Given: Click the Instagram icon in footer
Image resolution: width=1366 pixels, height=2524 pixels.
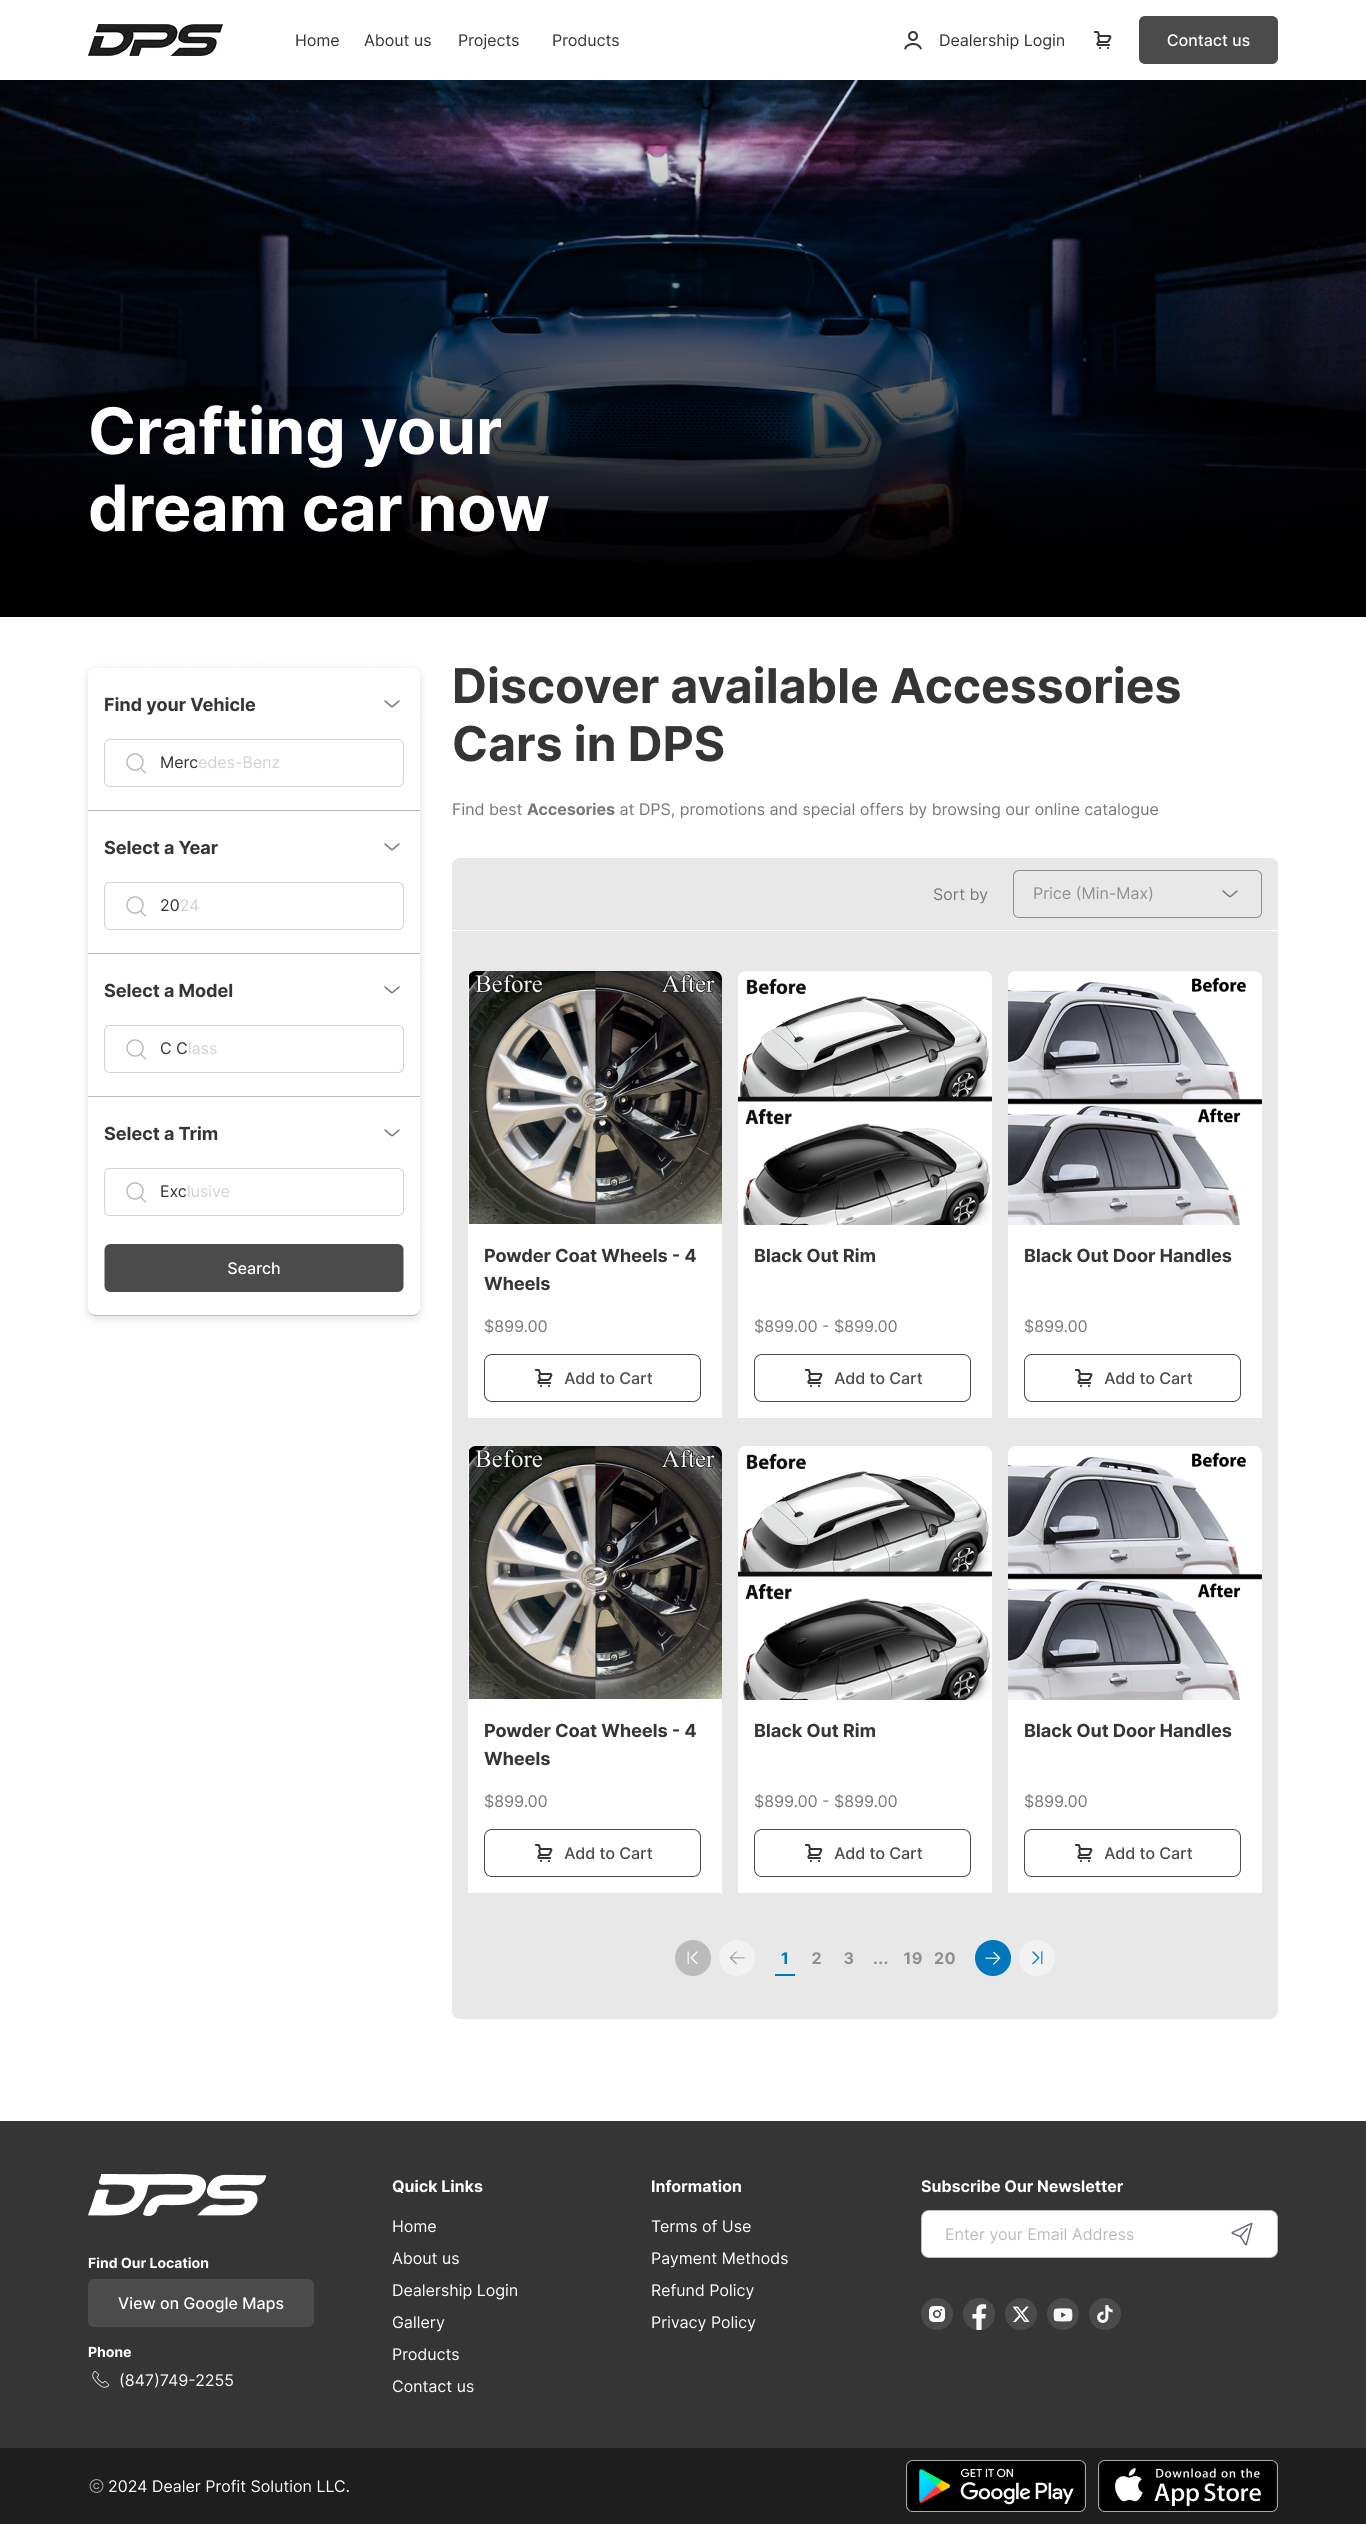Looking at the screenshot, I should (937, 2314).
